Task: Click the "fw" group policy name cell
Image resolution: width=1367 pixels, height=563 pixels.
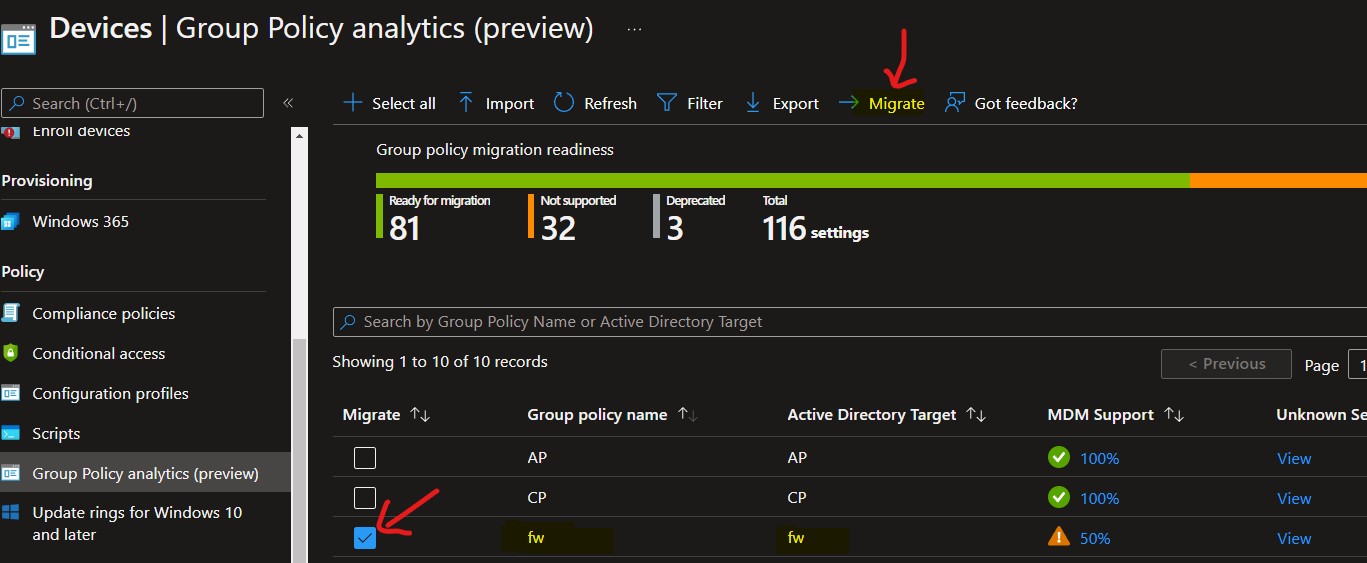Action: [x=536, y=538]
